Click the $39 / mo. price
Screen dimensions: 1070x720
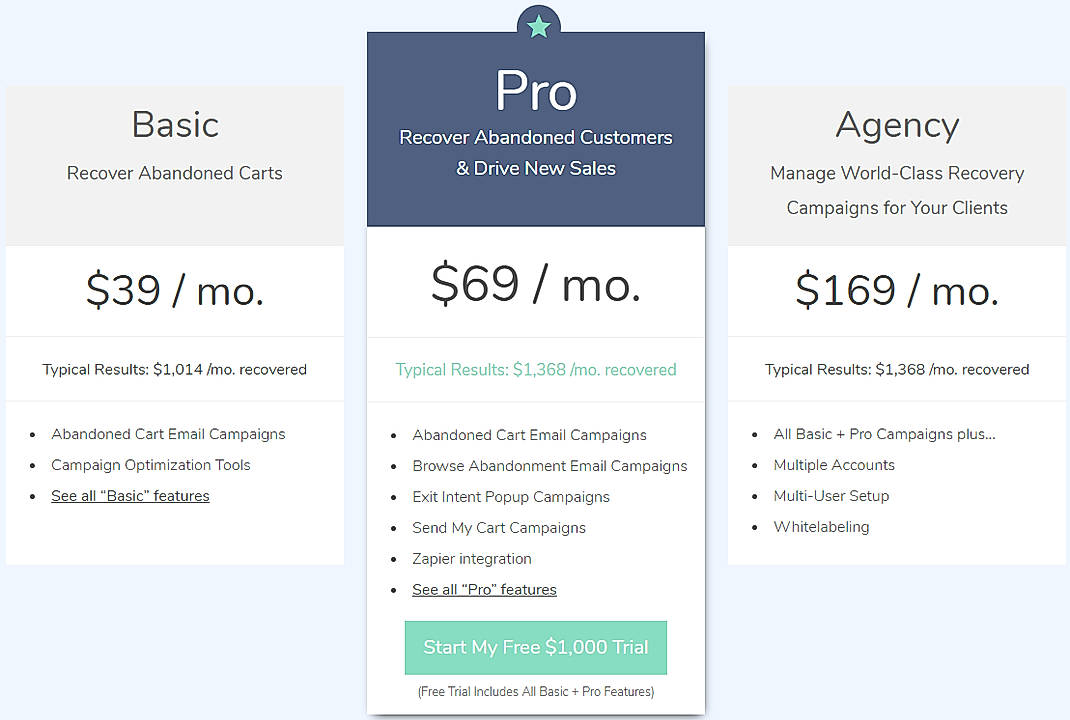(174, 290)
